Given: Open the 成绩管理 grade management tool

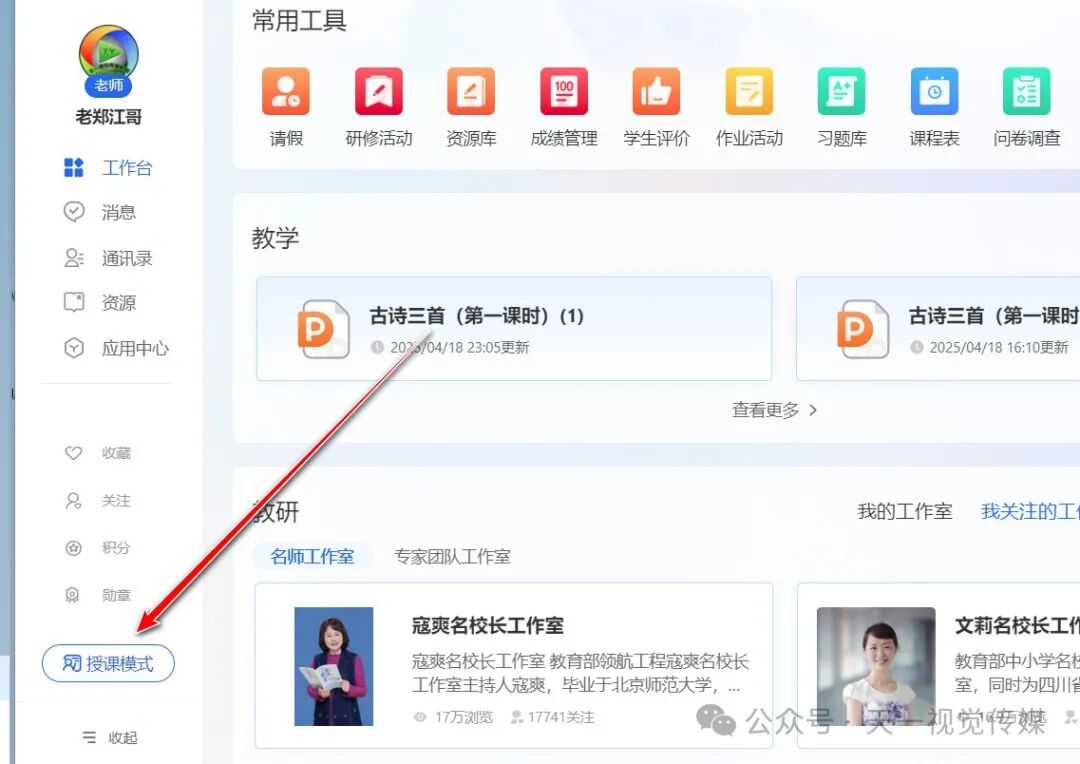Looking at the screenshot, I should [563, 107].
